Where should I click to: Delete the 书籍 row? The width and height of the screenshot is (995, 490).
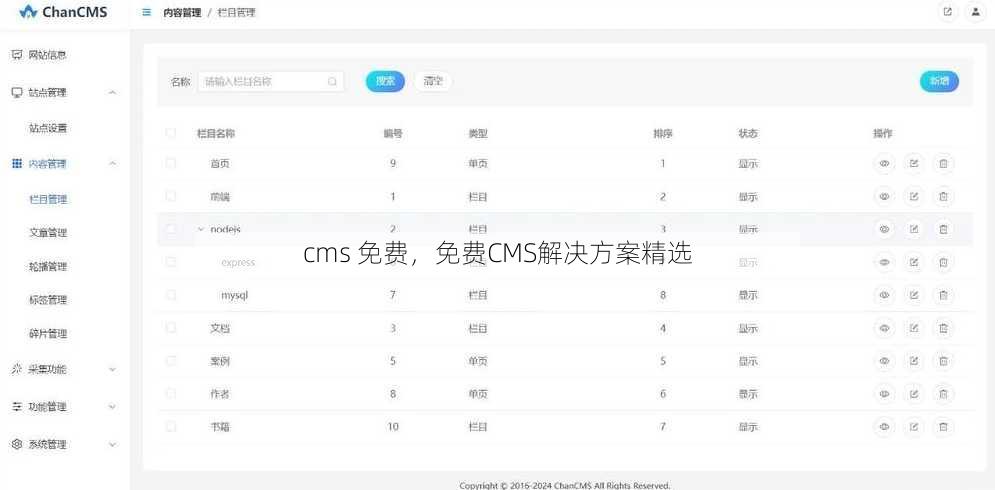(944, 427)
